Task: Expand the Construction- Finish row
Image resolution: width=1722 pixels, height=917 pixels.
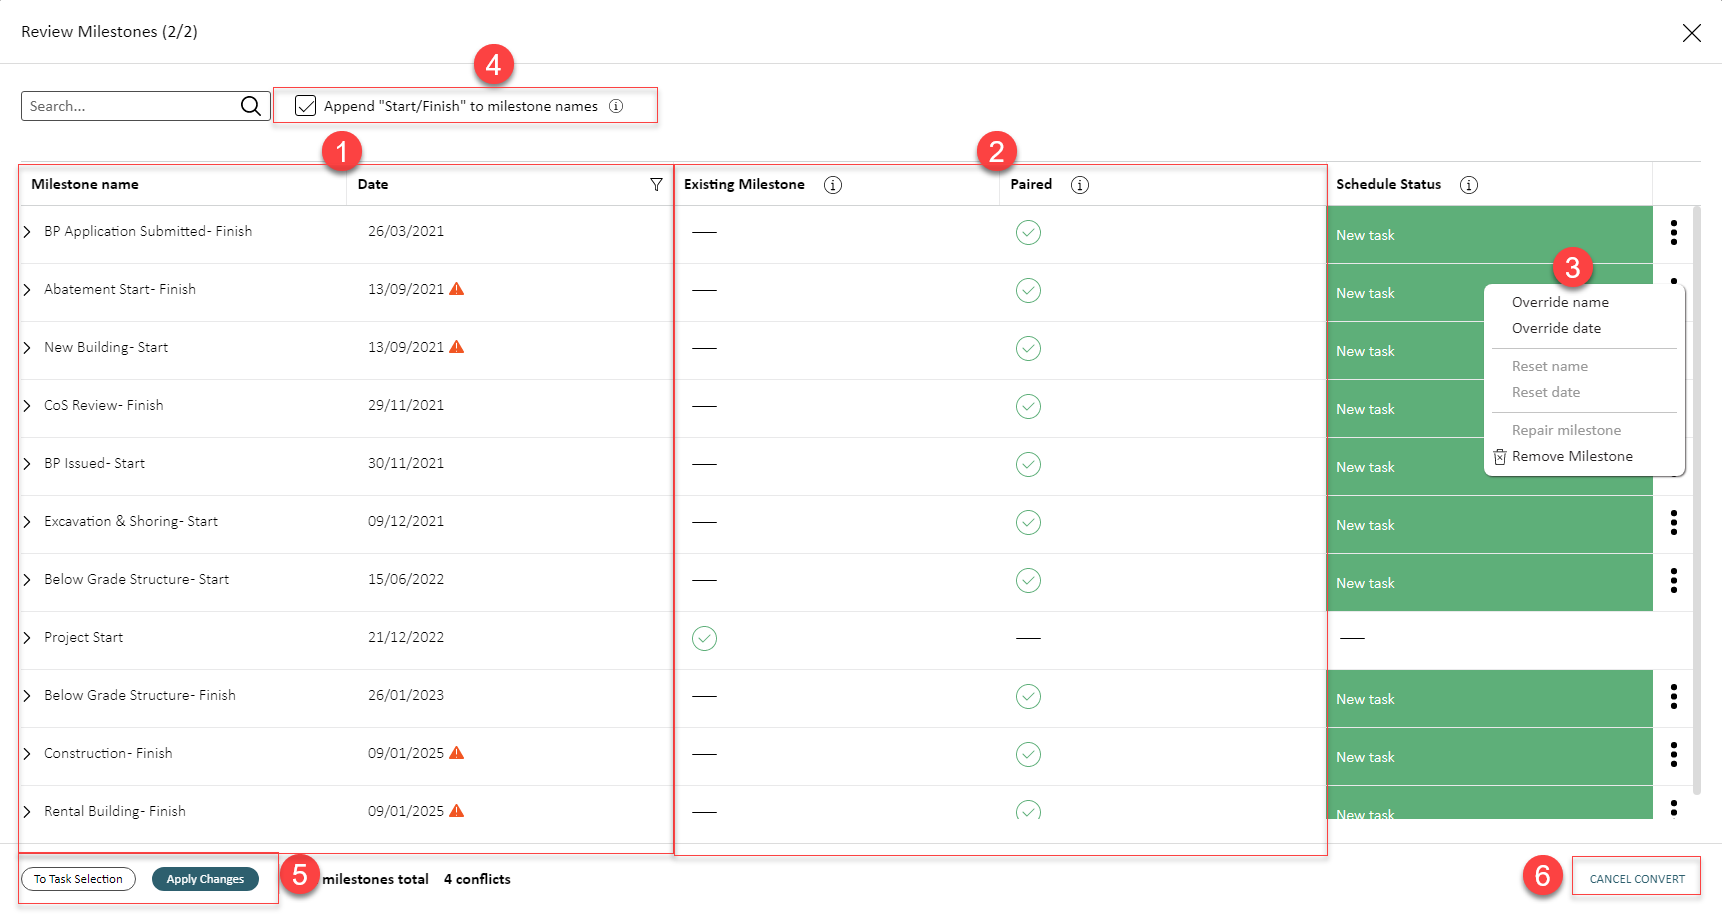Action: (x=27, y=754)
